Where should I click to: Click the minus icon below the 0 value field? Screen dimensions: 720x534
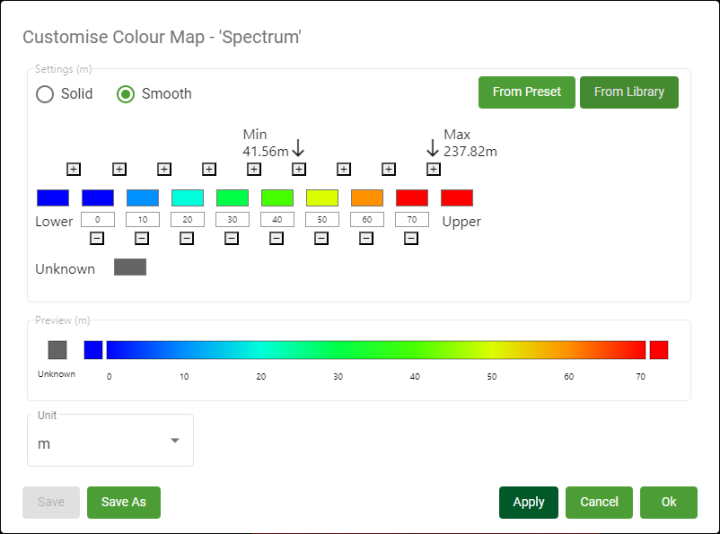click(x=97, y=238)
